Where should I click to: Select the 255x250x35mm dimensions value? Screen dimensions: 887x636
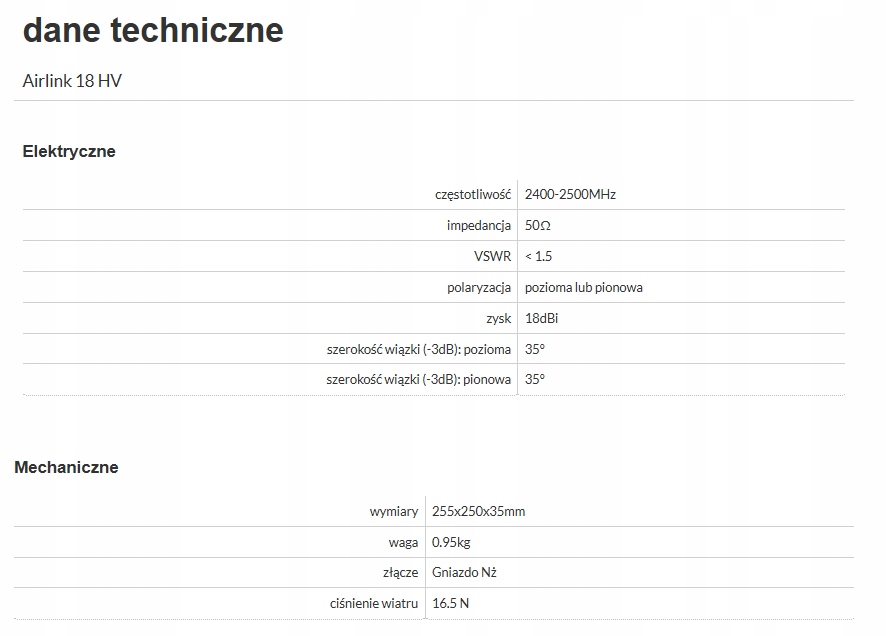pos(479,512)
